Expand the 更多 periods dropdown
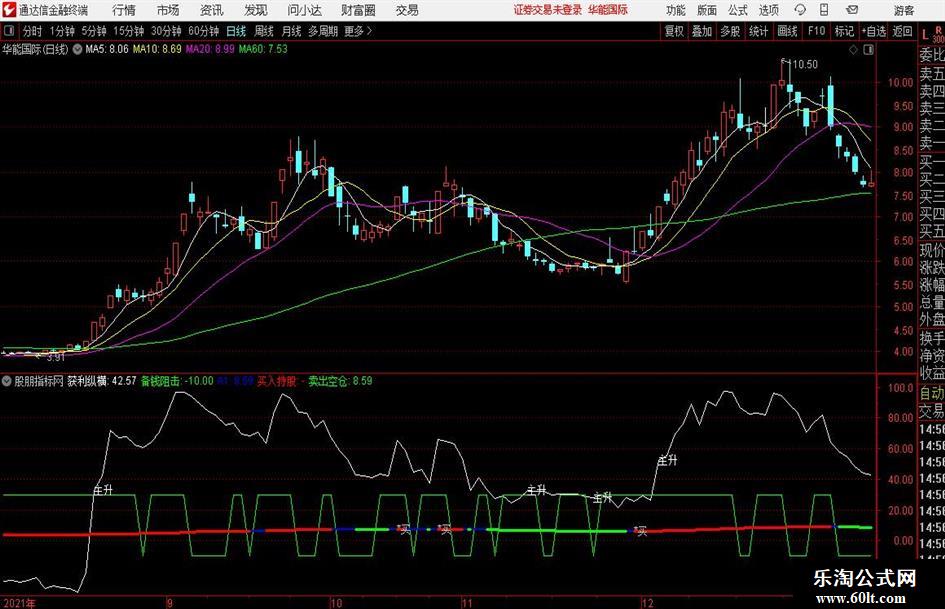945x609 pixels. point(358,31)
